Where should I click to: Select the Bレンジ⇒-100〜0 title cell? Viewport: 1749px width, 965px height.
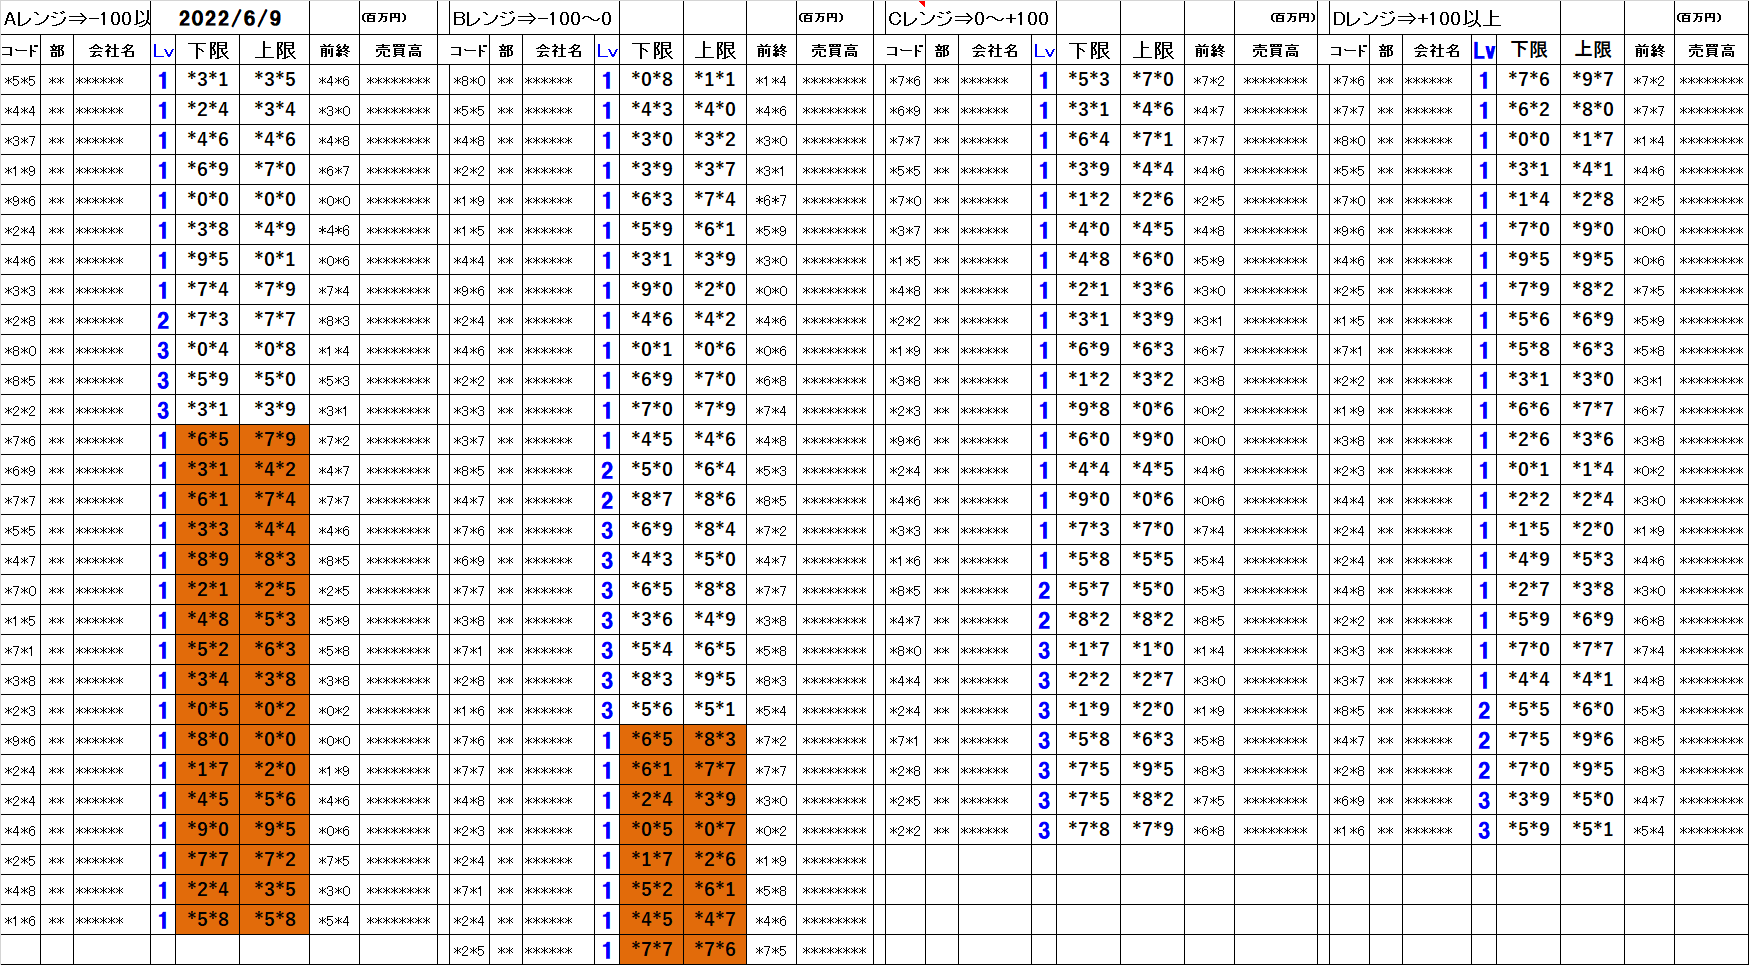pyautogui.click(x=533, y=18)
